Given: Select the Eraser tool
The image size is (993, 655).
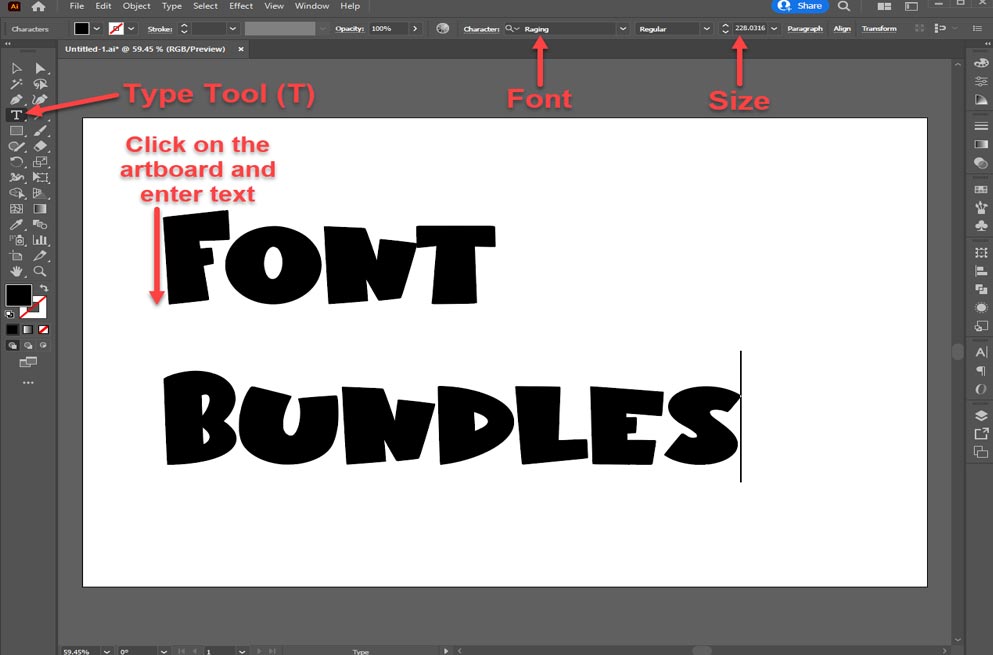Looking at the screenshot, I should pyautogui.click(x=40, y=146).
